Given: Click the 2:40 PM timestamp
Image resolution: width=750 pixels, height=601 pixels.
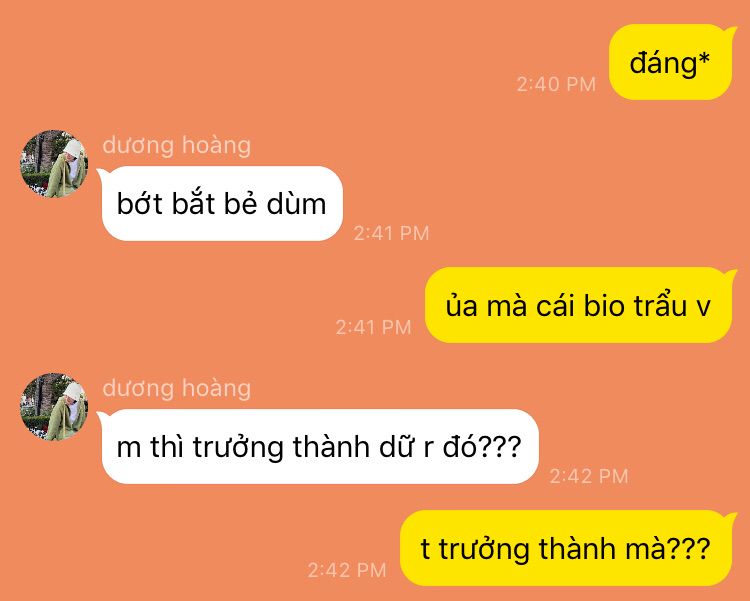Looking at the screenshot, I should click(x=556, y=84).
